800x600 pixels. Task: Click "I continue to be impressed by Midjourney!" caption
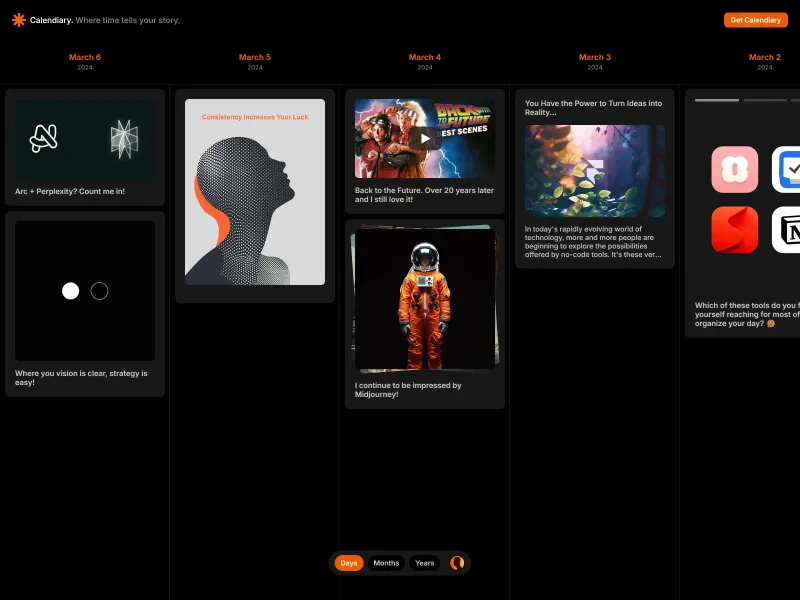pyautogui.click(x=408, y=390)
